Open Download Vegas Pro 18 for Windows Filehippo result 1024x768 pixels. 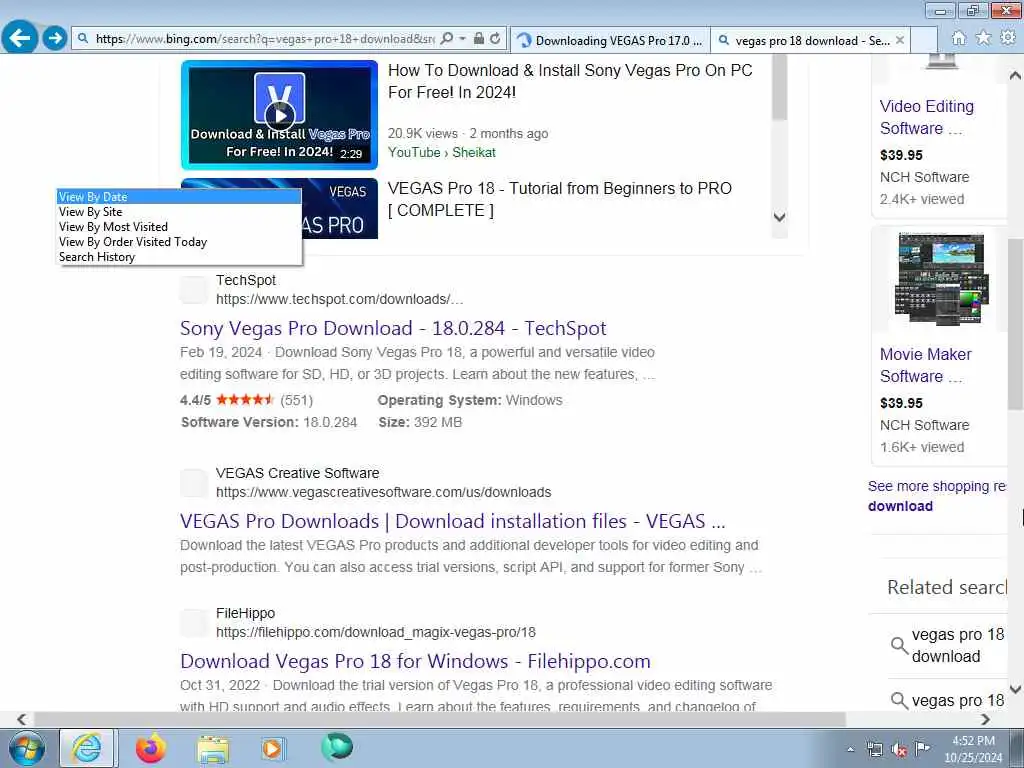tap(415, 661)
